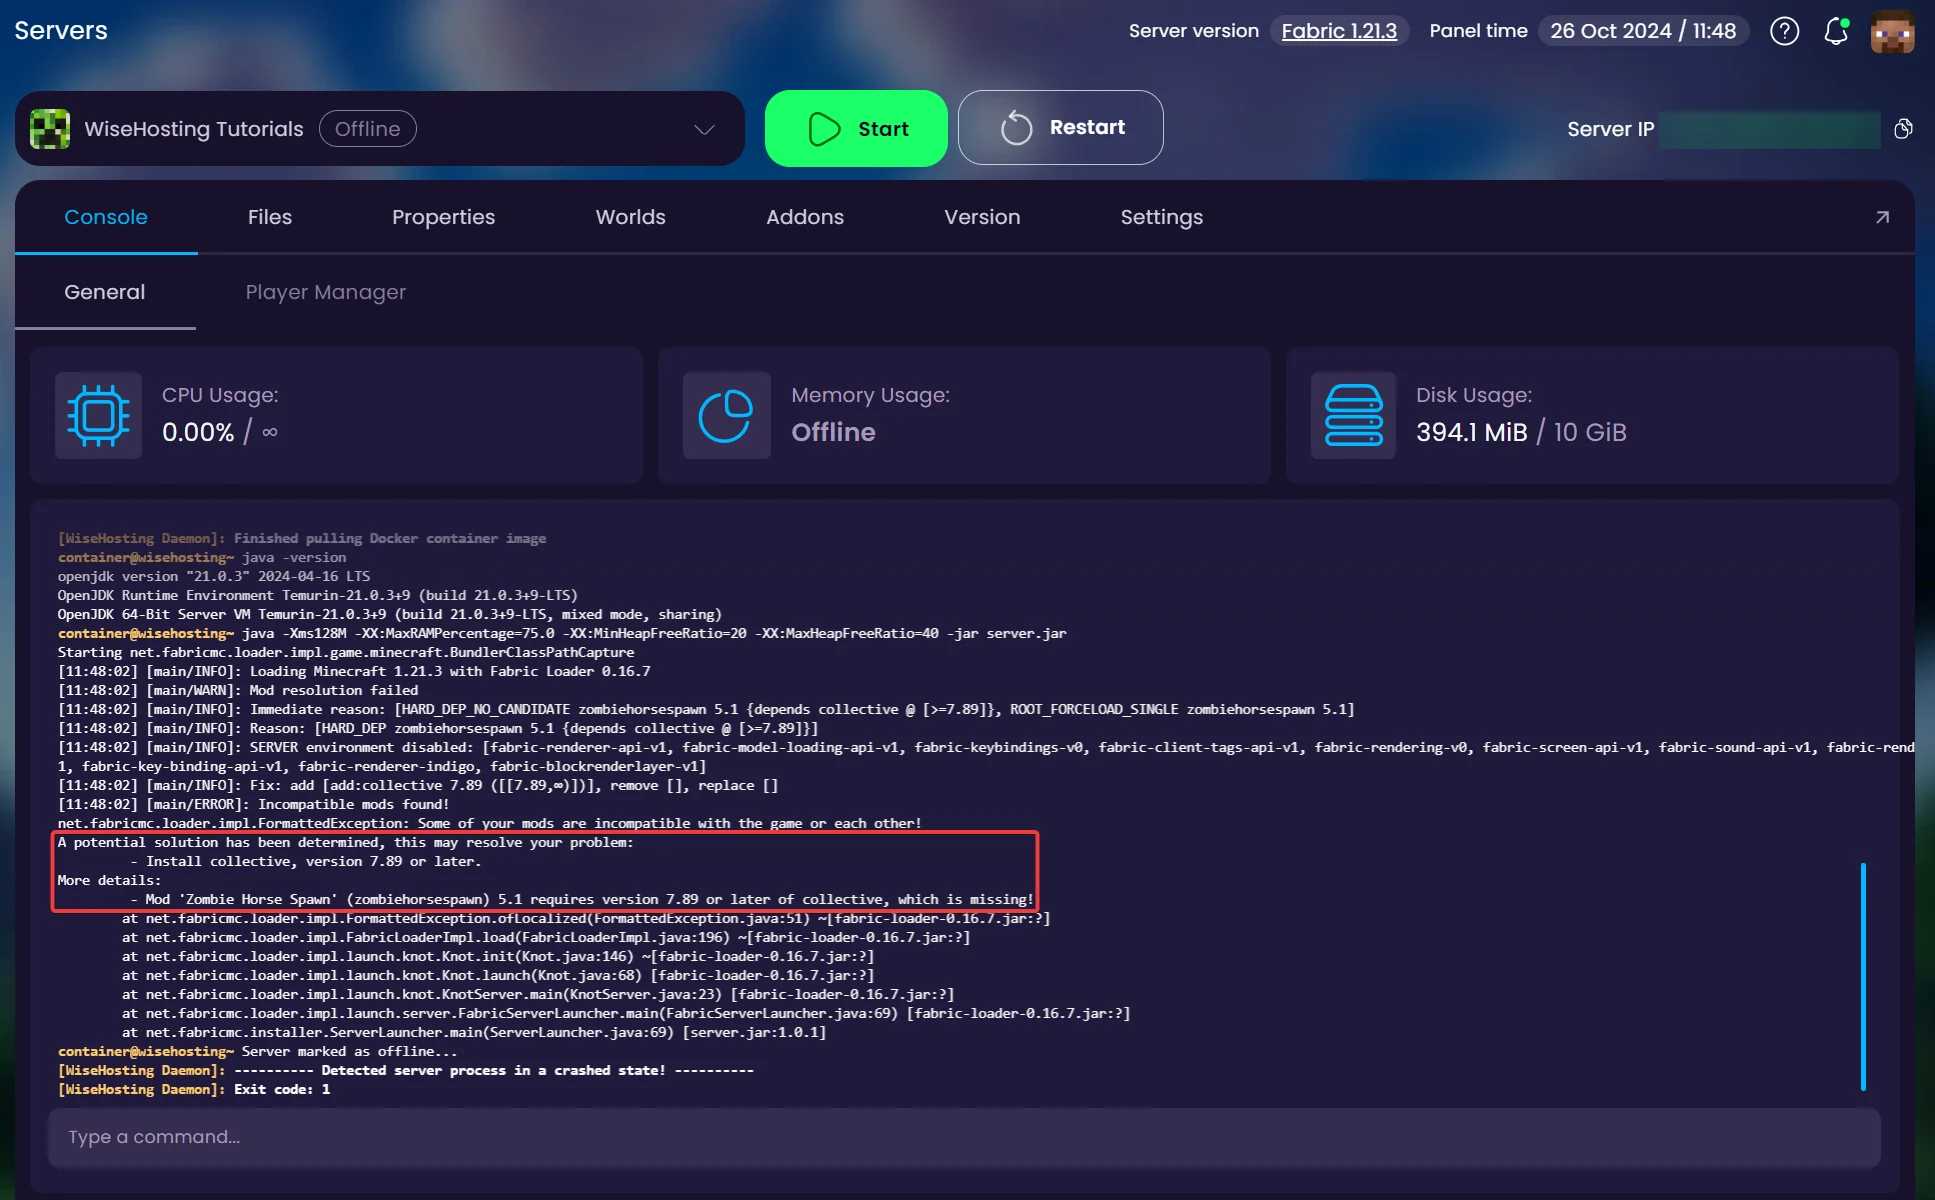Click the 'A potential solution has been determined' line

[x=345, y=842]
